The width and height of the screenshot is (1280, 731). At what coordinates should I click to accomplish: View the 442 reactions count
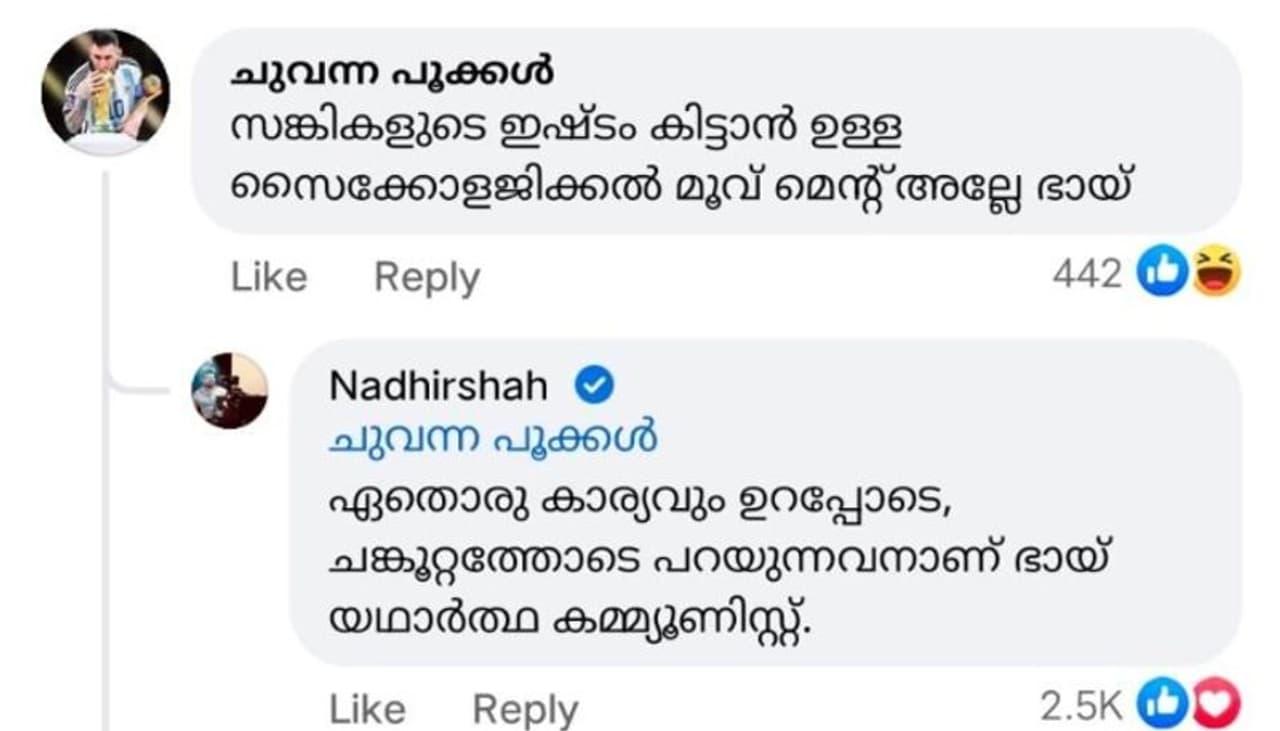[x=1087, y=273]
